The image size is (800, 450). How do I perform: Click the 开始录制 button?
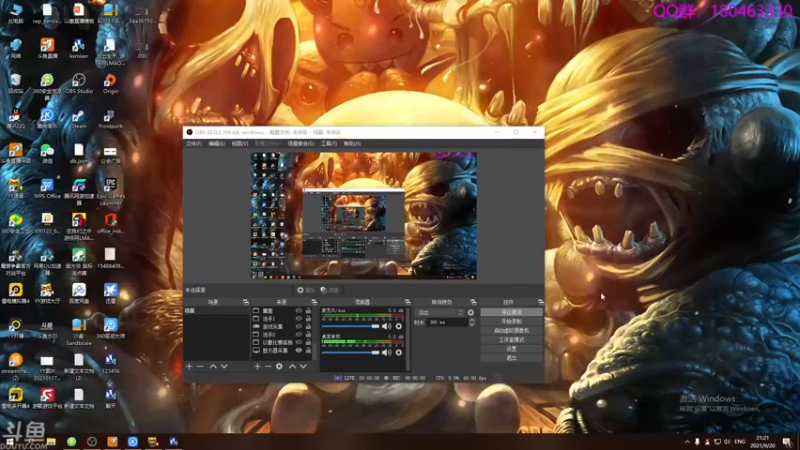pyautogui.click(x=511, y=321)
